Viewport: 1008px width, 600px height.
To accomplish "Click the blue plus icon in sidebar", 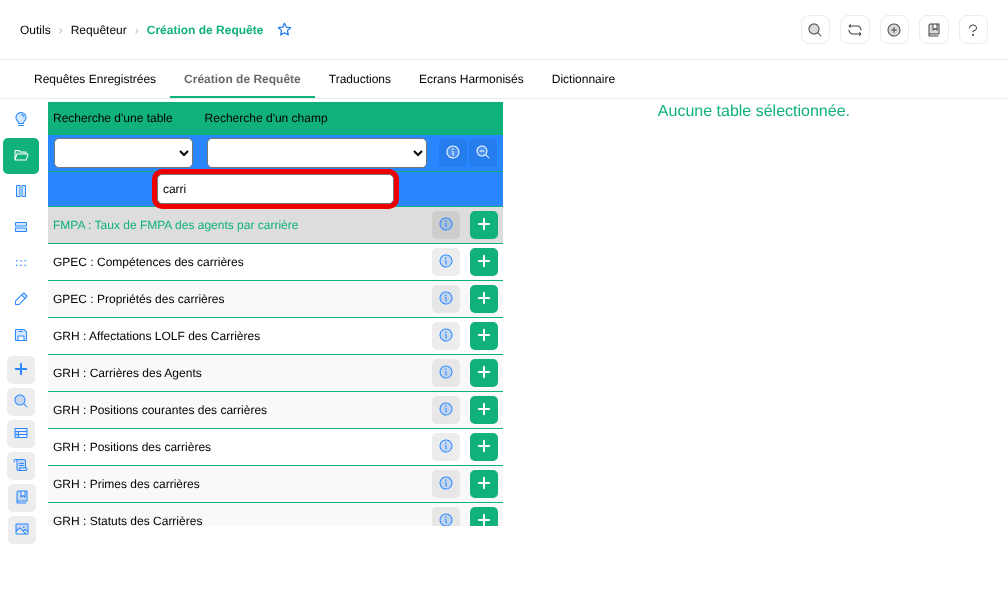I will (x=21, y=369).
